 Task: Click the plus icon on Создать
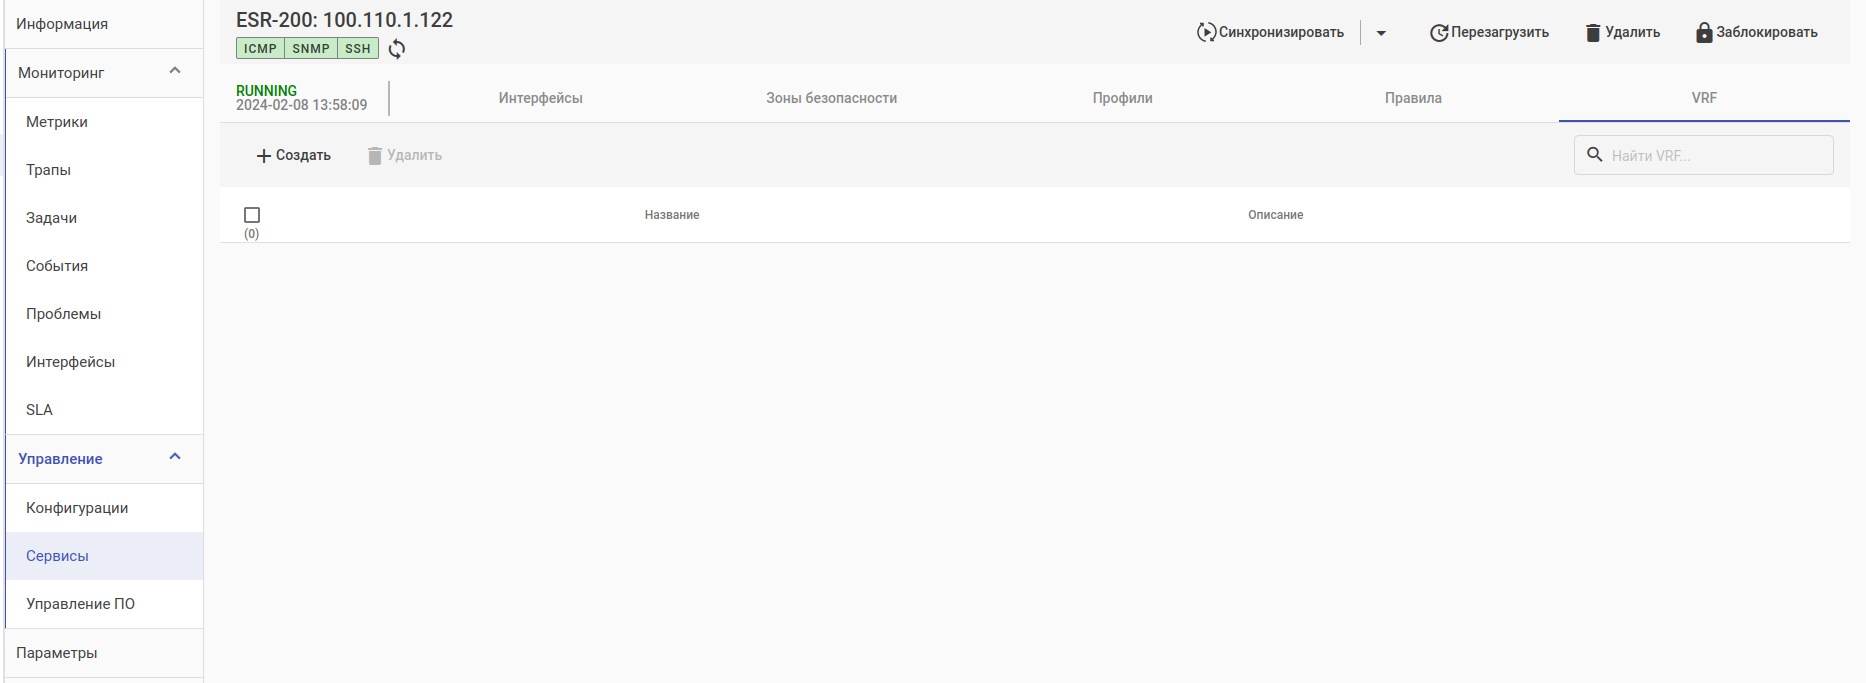pos(264,155)
